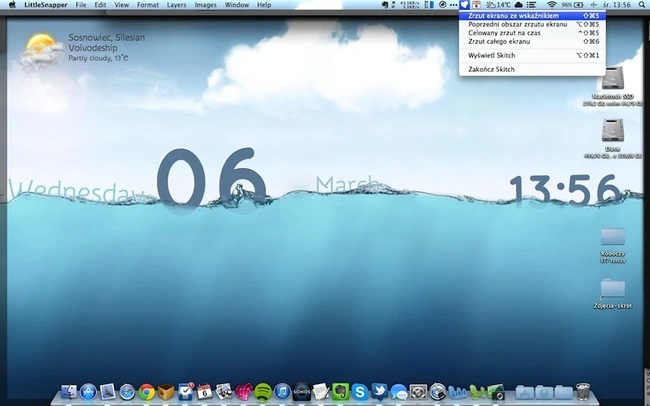Open the brown box app in Dock
650x406 pixels.
pos(166,391)
